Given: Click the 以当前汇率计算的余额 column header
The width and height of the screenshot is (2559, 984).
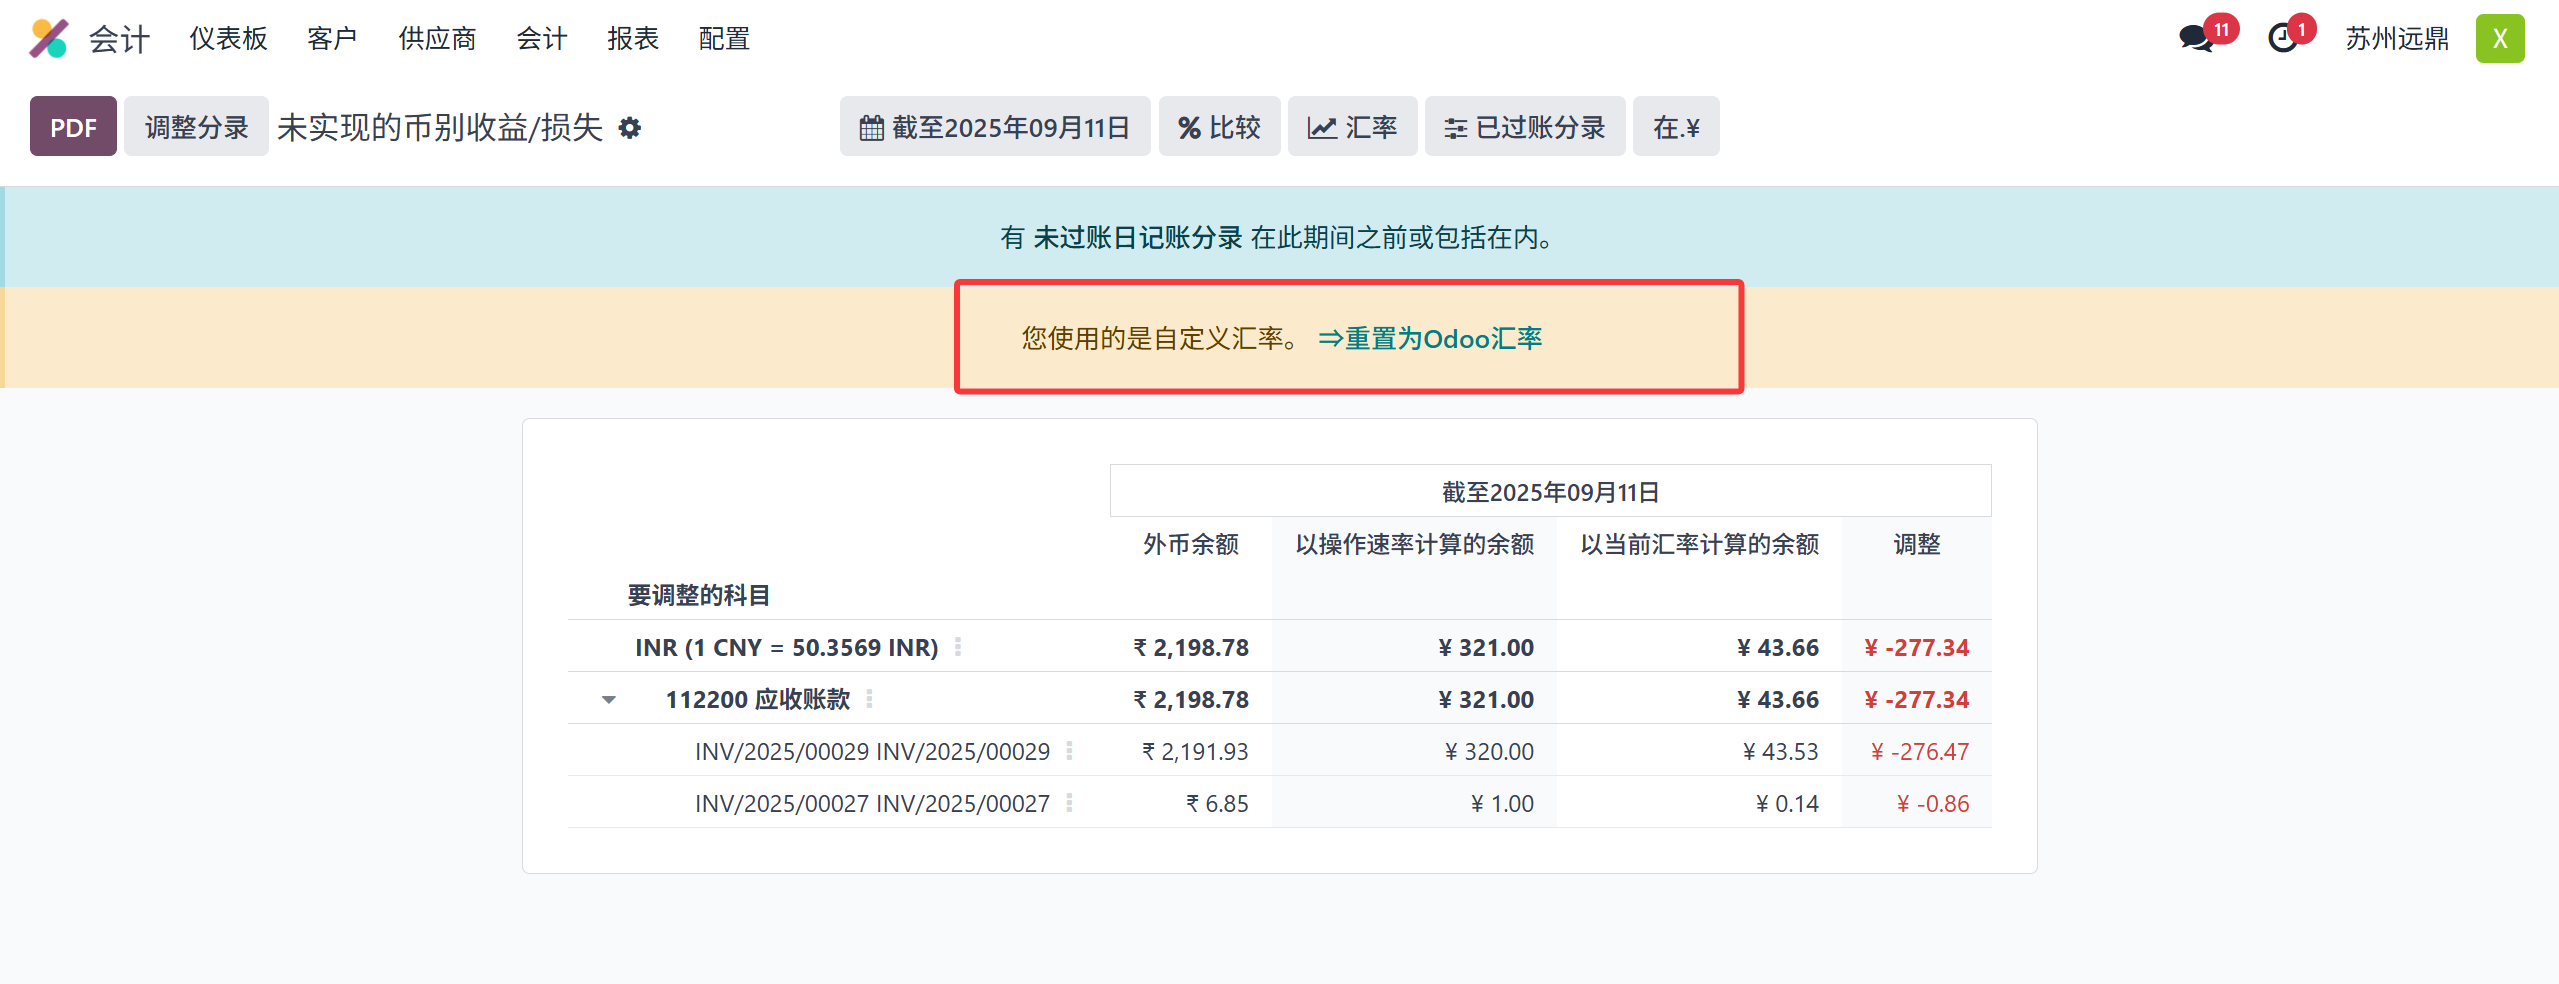Looking at the screenshot, I should [1699, 544].
